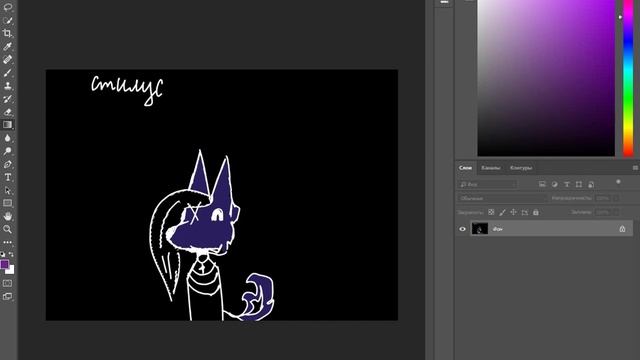Viewport: 640px width, 360px height.
Task: Select the Dodge tool
Action: pyautogui.click(x=7, y=151)
